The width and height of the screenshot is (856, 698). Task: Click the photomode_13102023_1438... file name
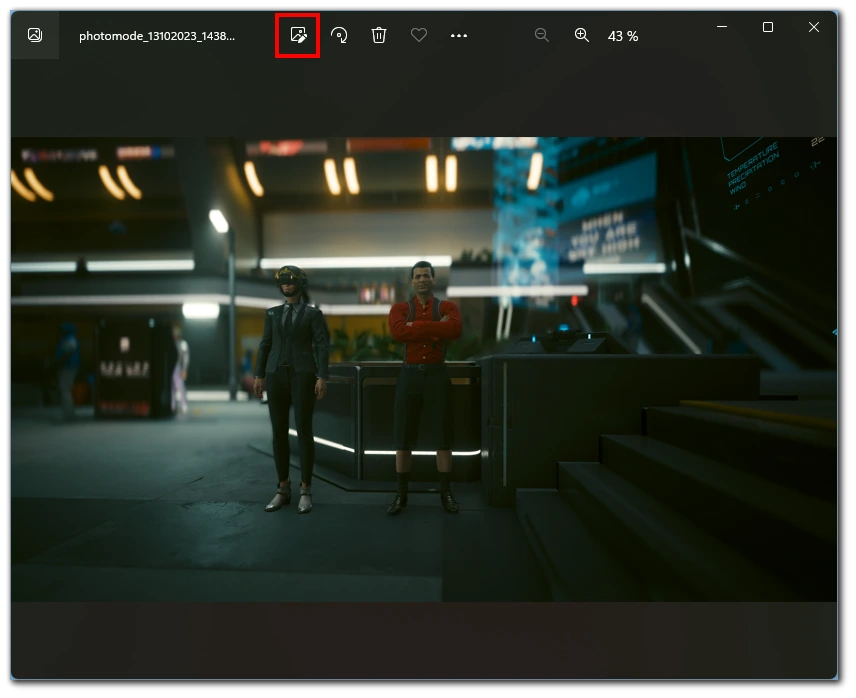(x=157, y=36)
